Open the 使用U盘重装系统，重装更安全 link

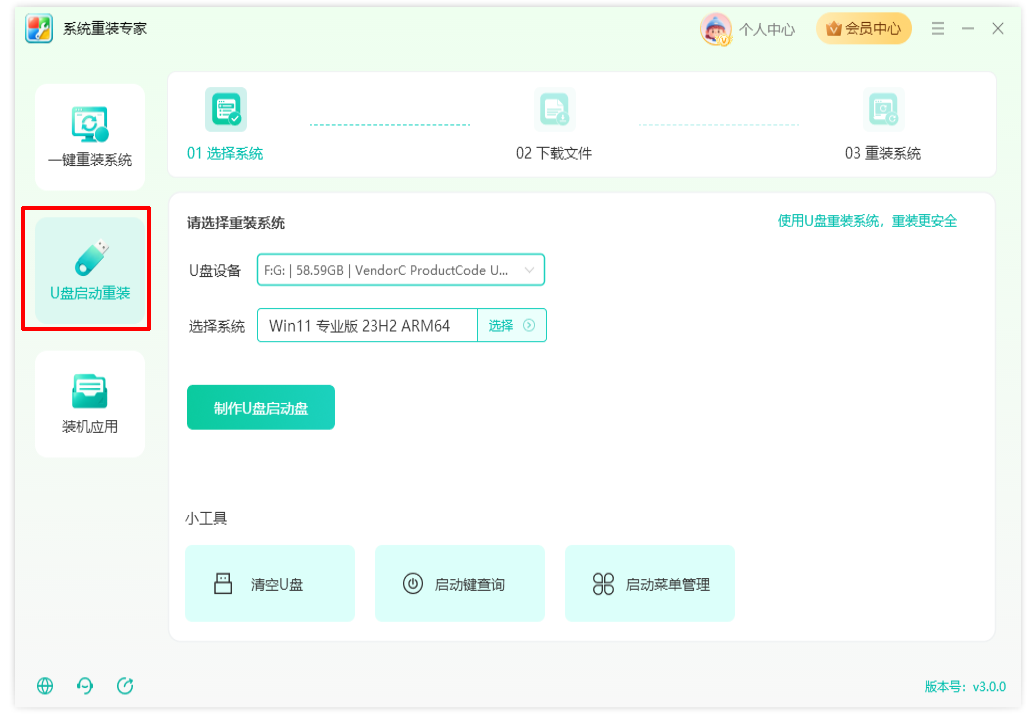click(x=867, y=221)
